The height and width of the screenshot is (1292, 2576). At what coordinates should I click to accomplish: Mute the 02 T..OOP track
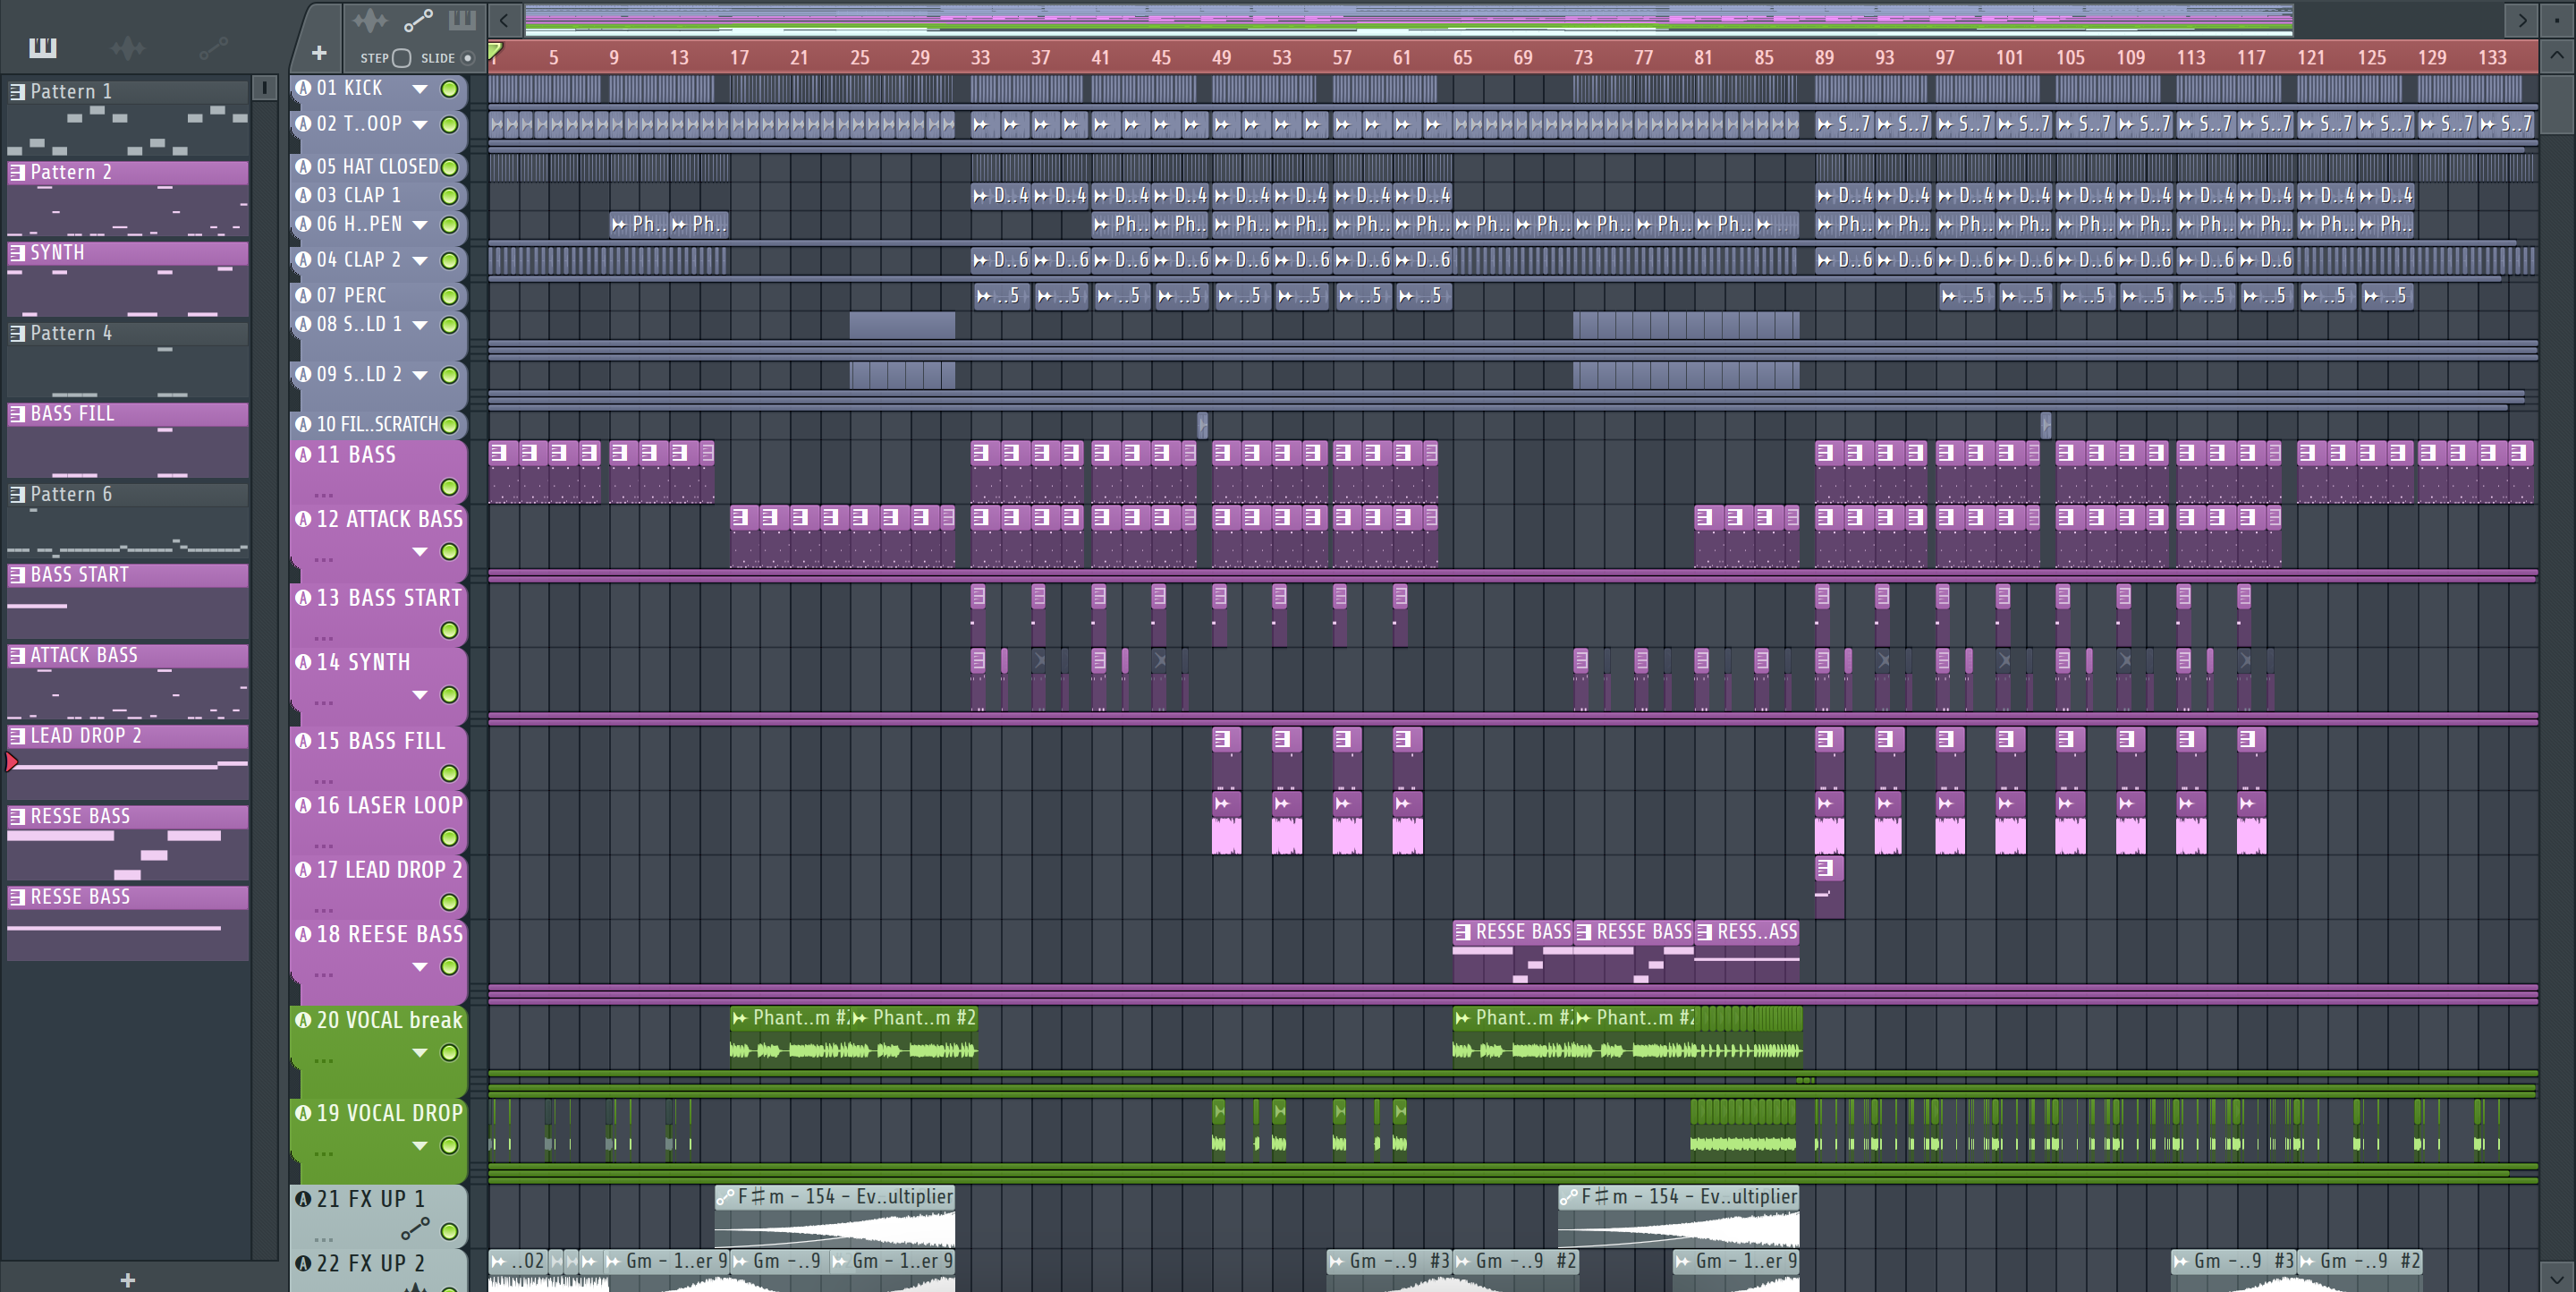(450, 125)
